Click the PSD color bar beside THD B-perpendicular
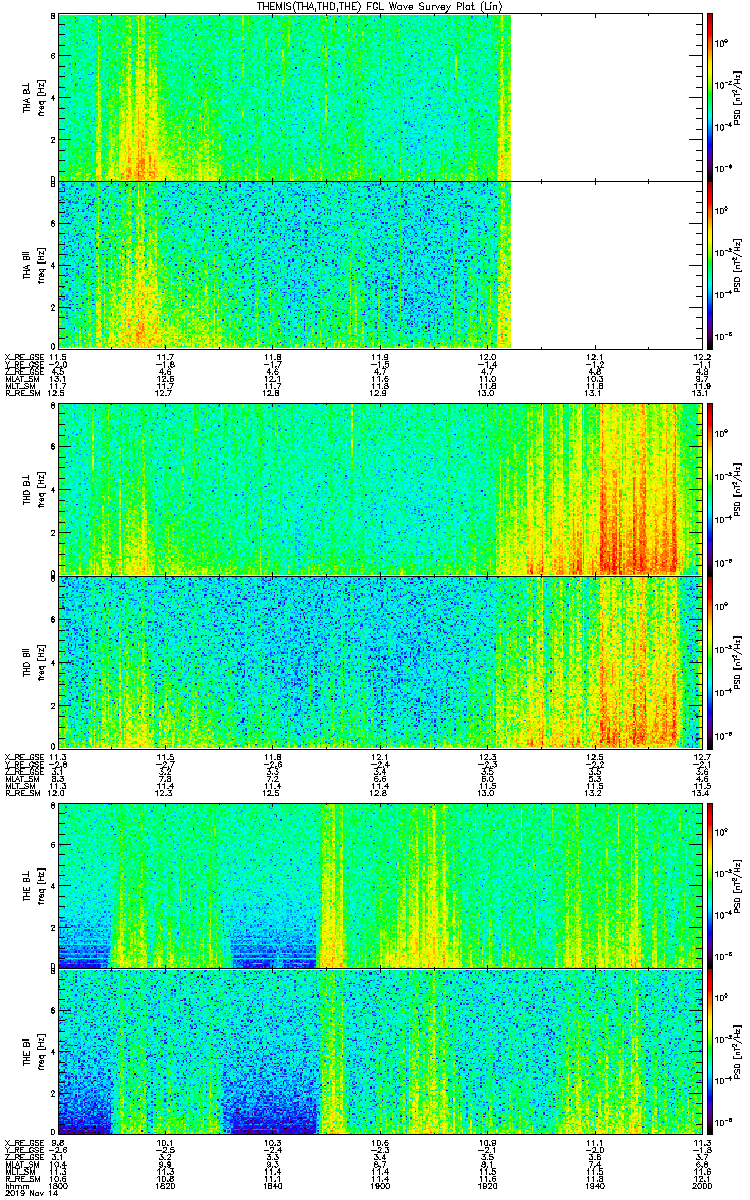Screen dimensions: 750x1200 tap(710, 489)
